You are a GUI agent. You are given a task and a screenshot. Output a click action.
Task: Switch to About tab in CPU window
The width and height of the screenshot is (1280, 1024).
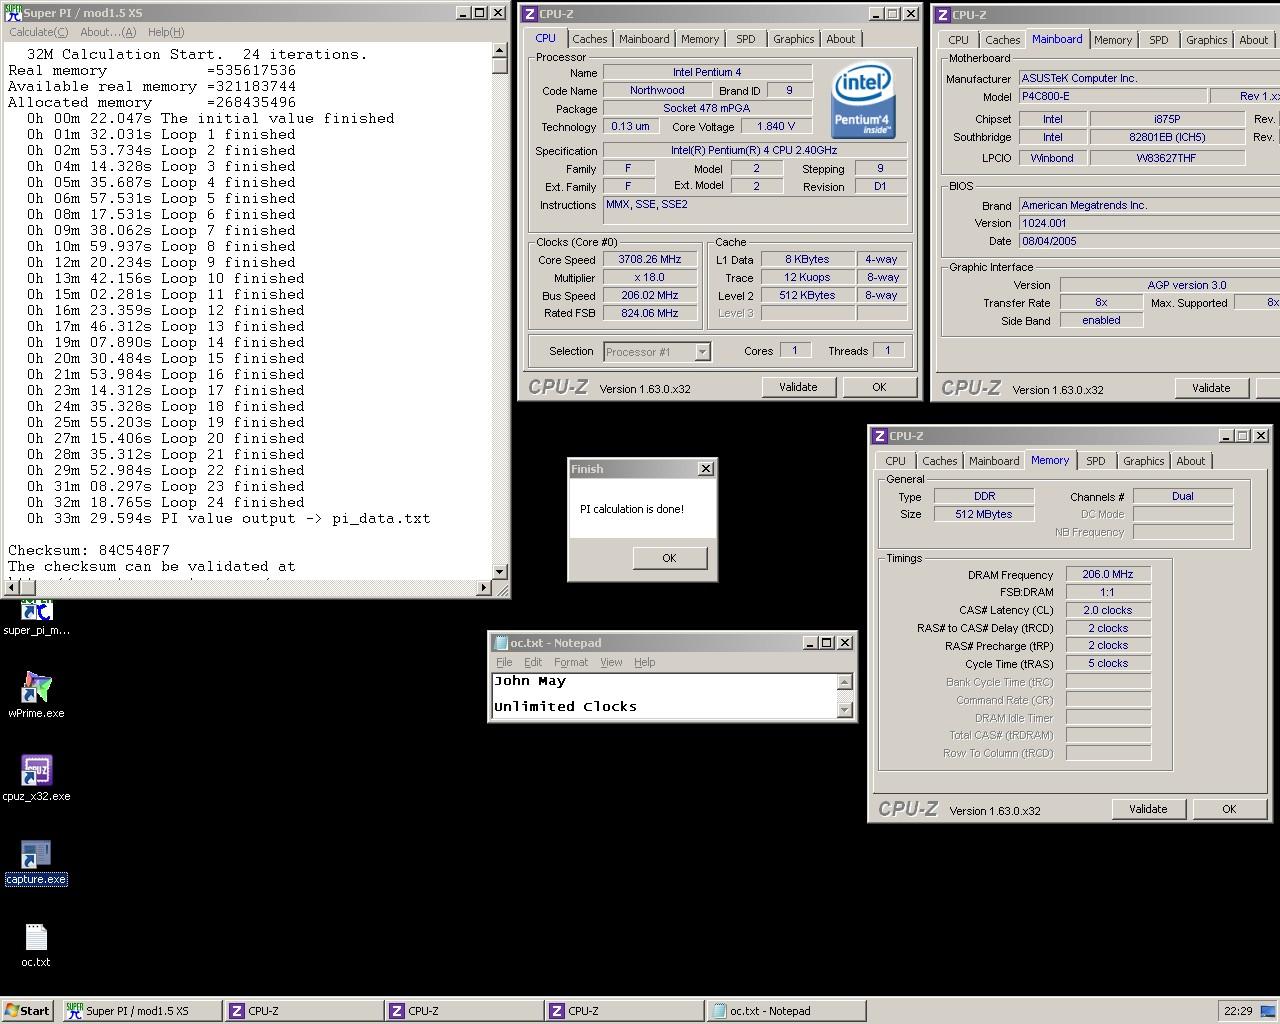(841, 39)
